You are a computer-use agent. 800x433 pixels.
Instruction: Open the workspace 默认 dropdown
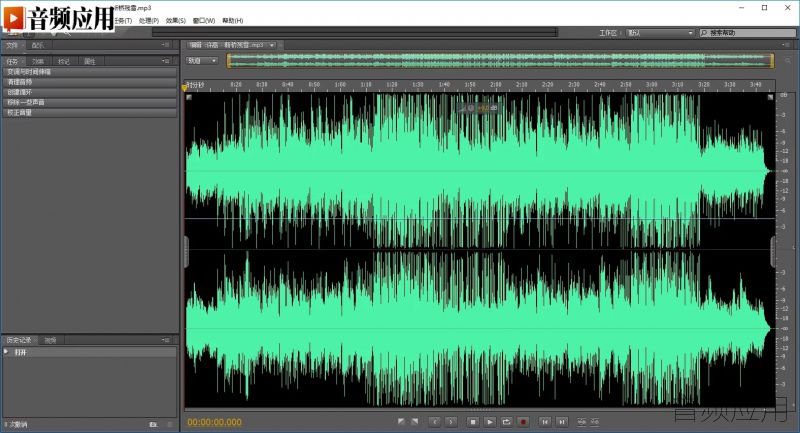point(660,33)
